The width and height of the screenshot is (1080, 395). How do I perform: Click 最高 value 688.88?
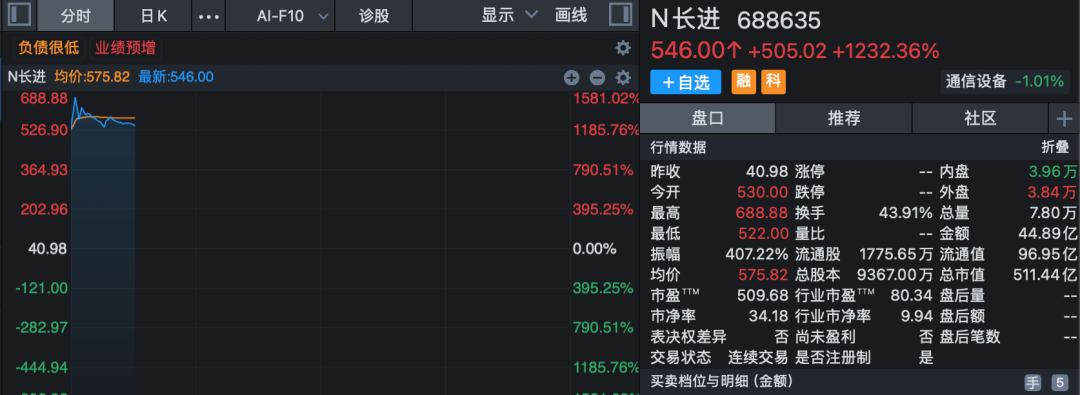coord(762,213)
